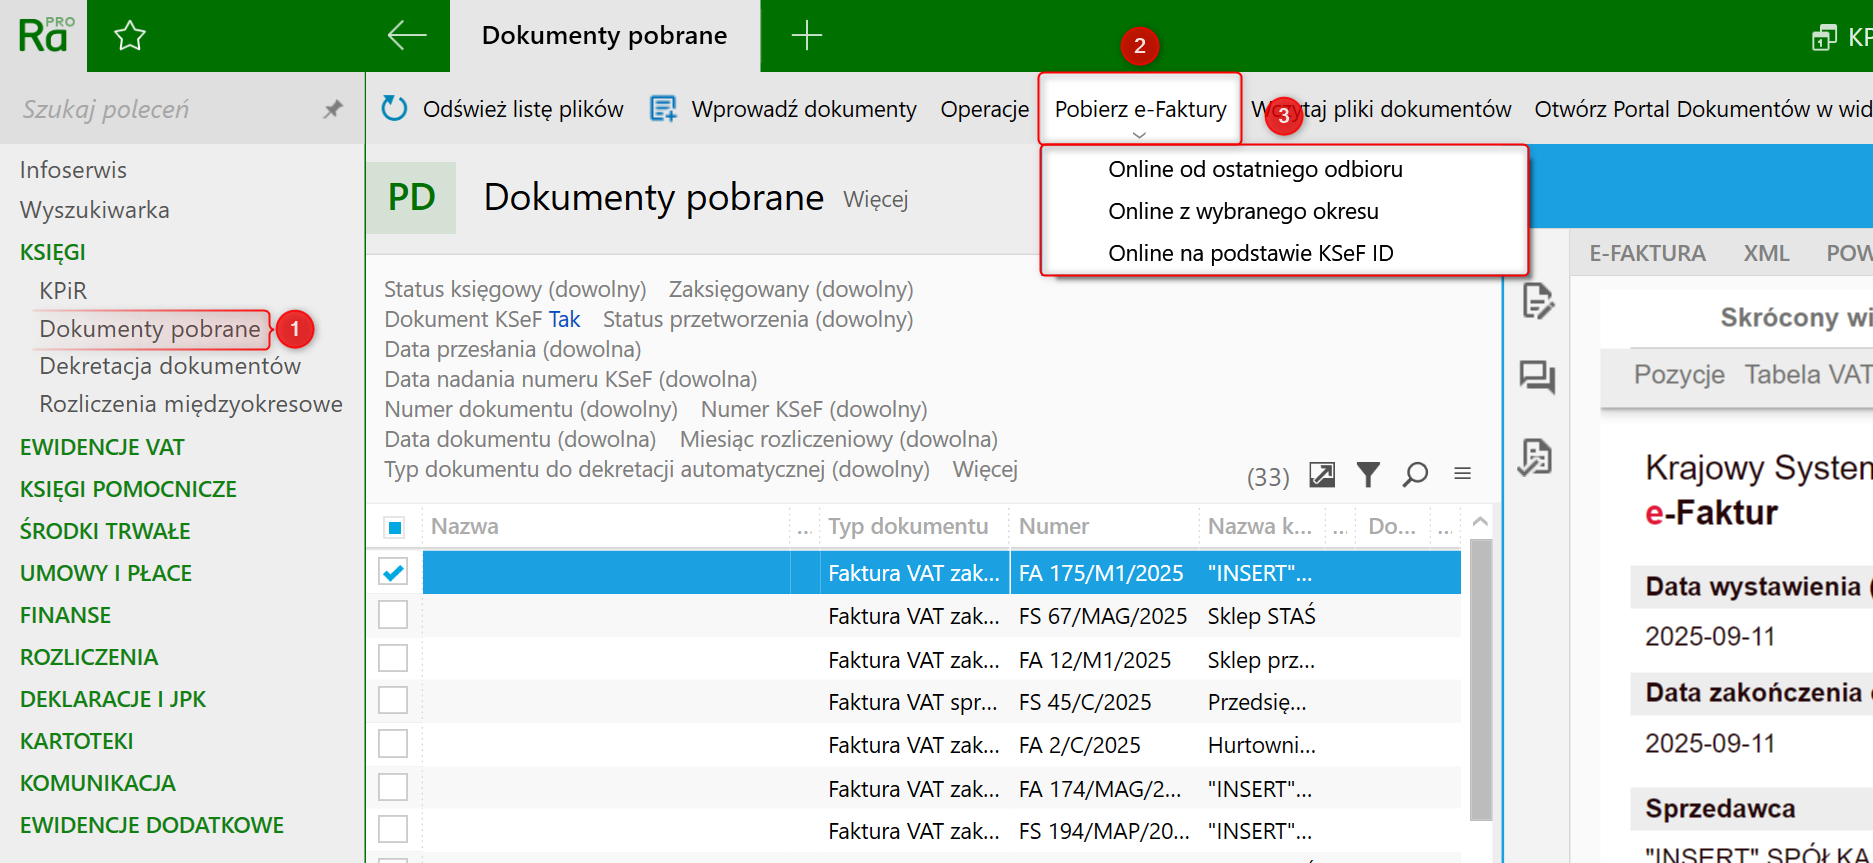1873x863 pixels.
Task: Click the document edit icon in side strip
Action: (1537, 300)
